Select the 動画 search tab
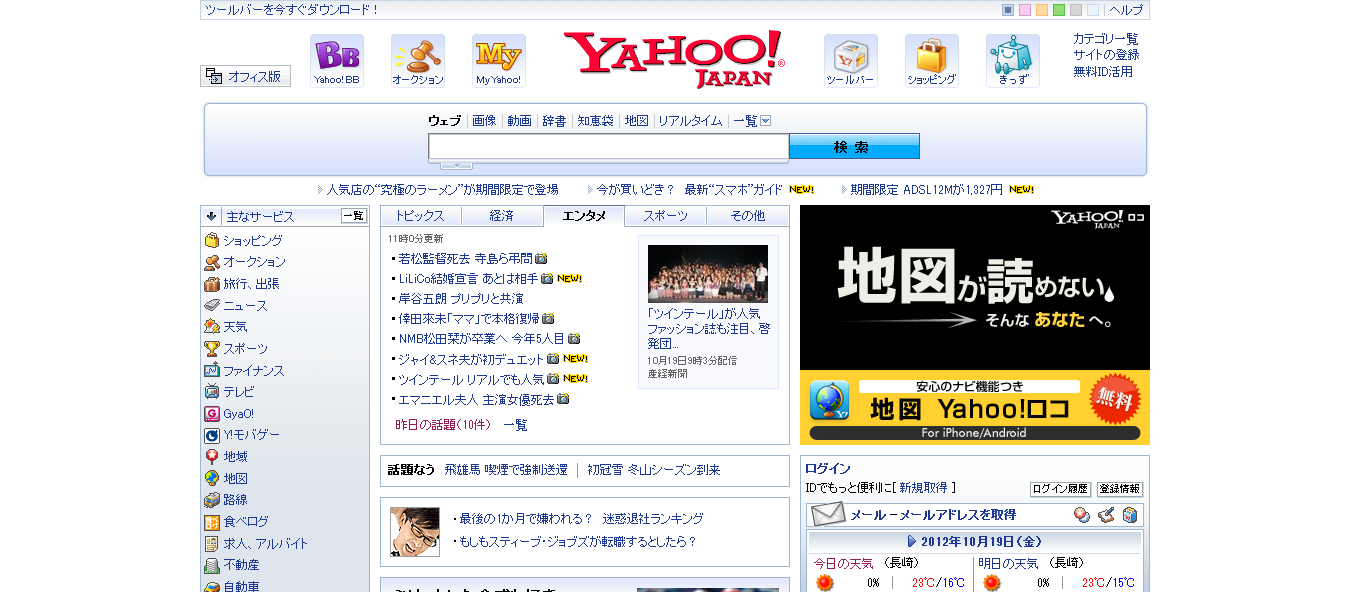1349x592 pixels. coord(519,121)
